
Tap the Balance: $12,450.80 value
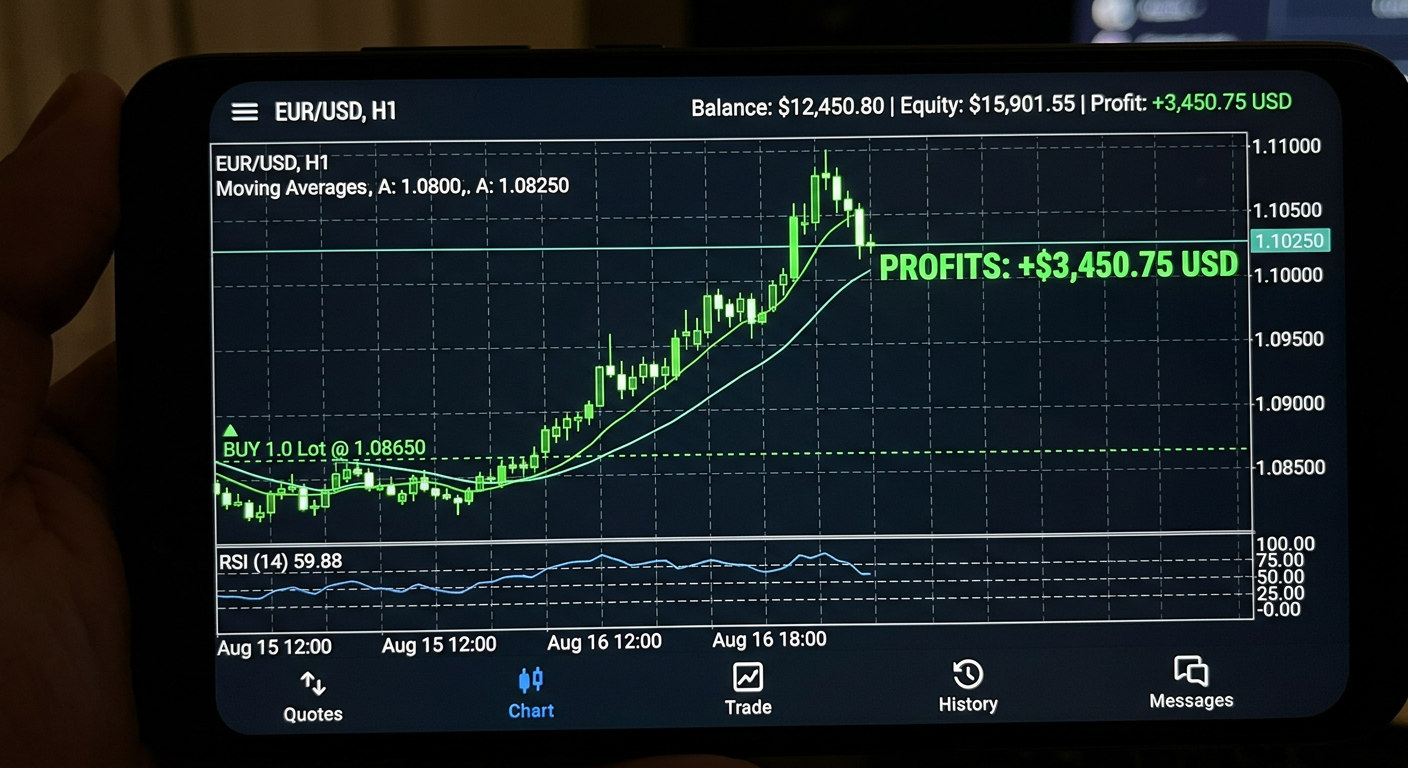tap(788, 106)
